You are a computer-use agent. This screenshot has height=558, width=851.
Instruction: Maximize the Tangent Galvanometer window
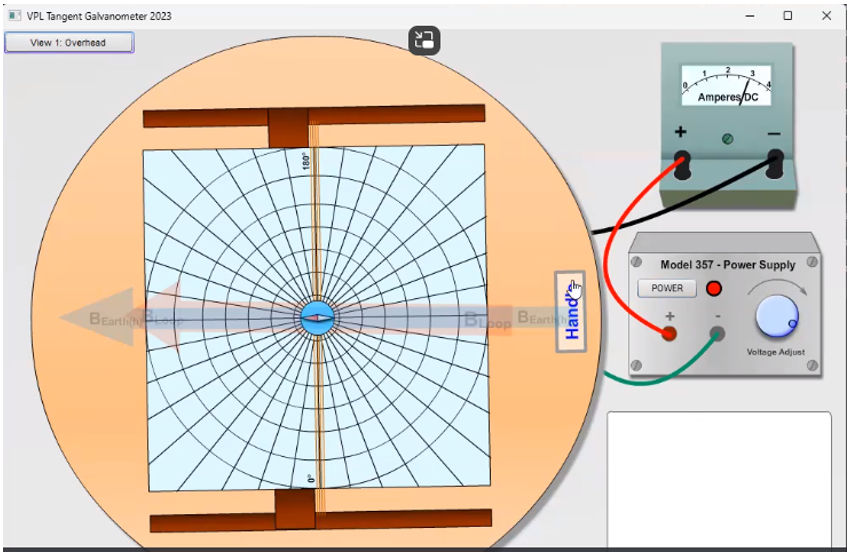click(x=788, y=16)
